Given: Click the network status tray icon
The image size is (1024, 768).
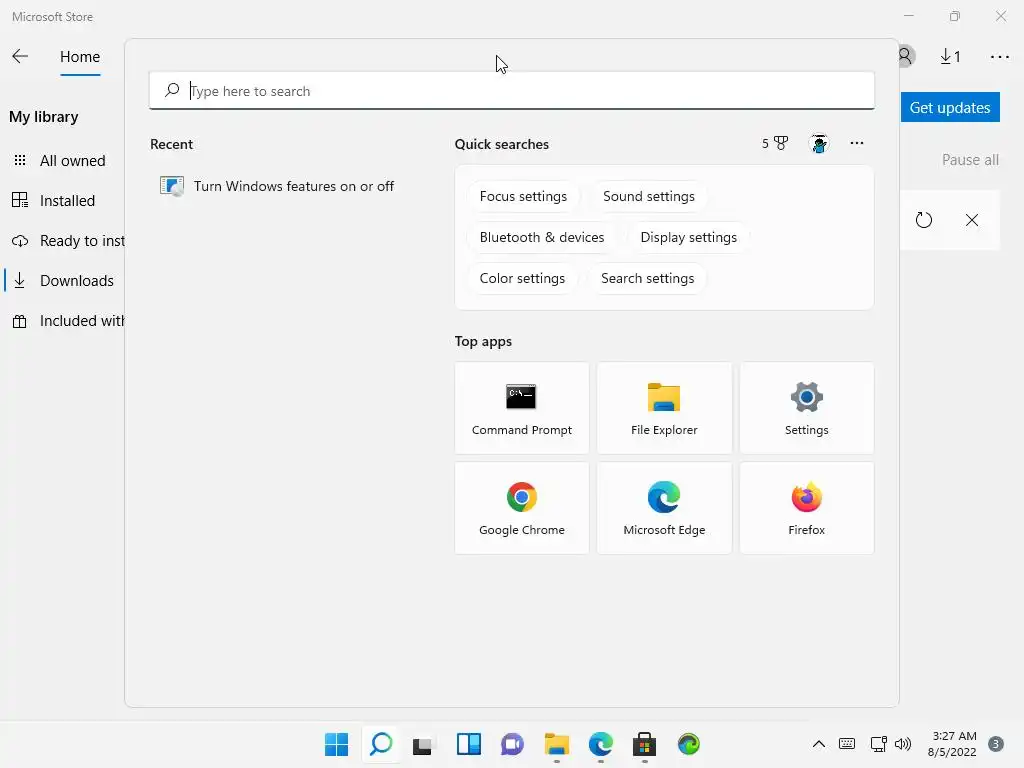Looking at the screenshot, I should 878,744.
